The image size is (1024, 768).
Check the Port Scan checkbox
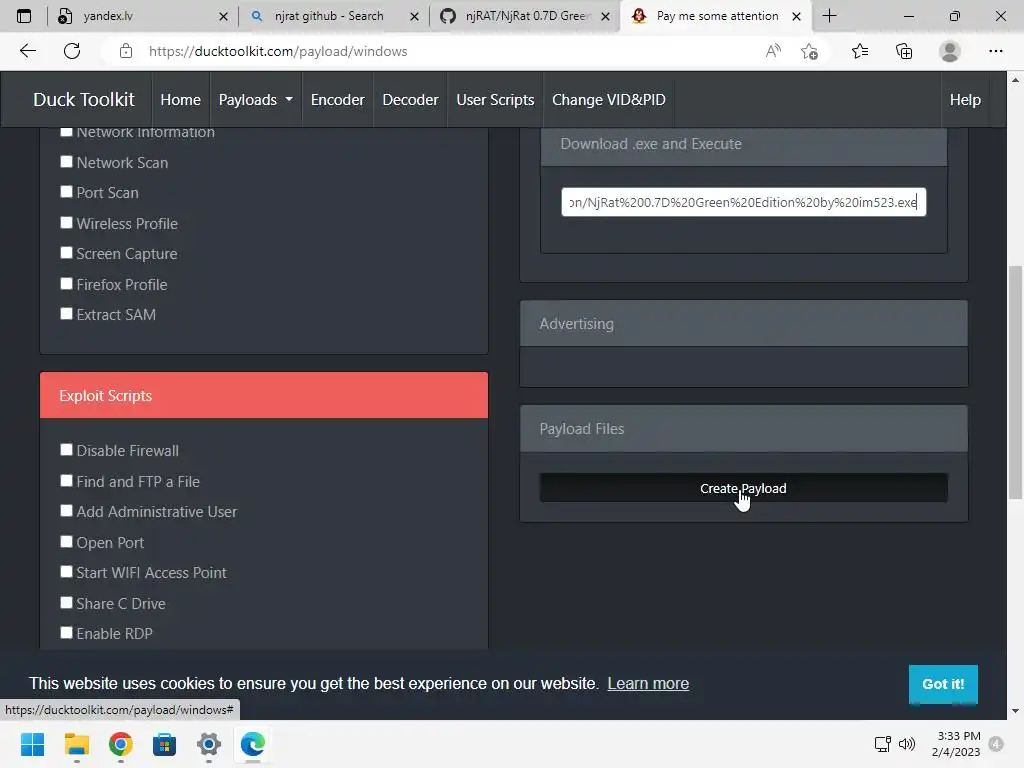(66, 191)
